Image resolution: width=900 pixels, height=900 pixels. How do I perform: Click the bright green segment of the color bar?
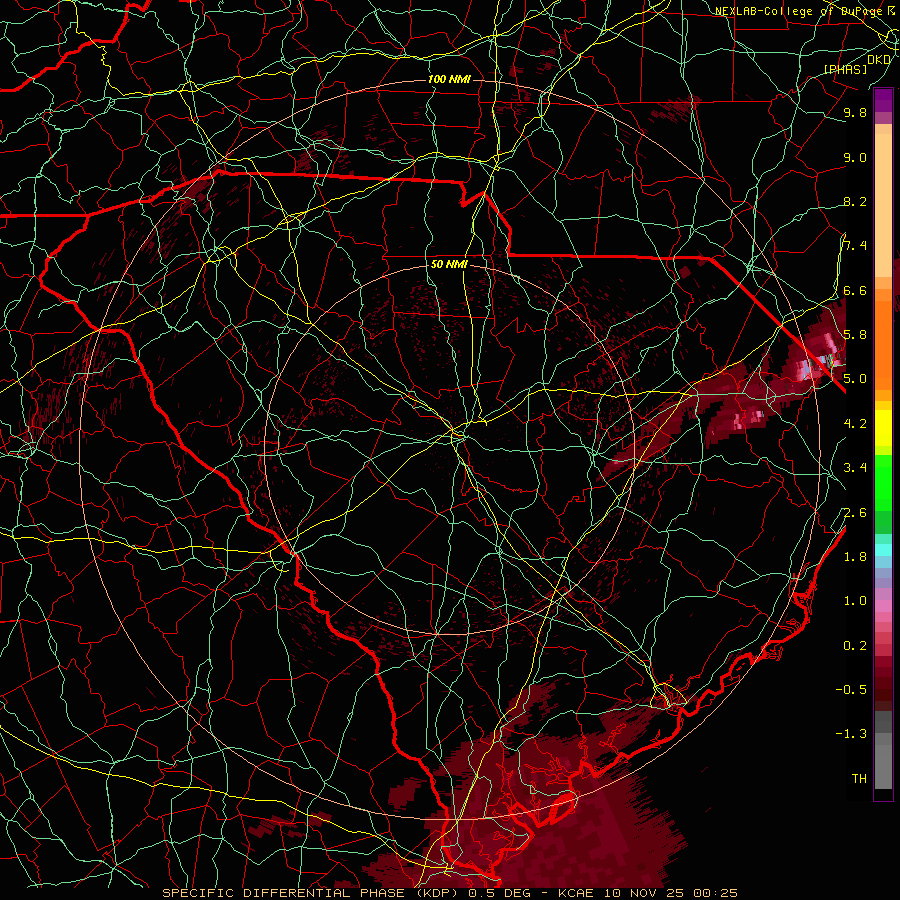click(883, 483)
